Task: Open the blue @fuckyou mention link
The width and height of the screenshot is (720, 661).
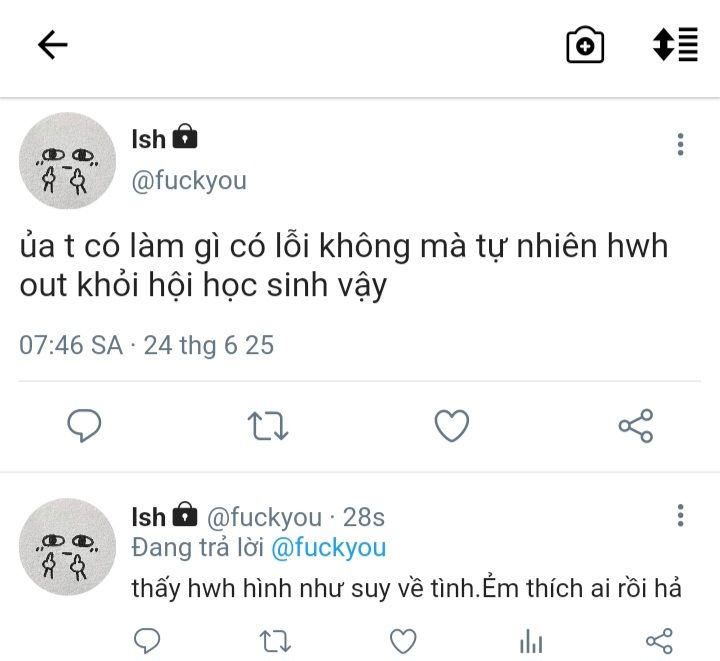Action: coord(329,548)
